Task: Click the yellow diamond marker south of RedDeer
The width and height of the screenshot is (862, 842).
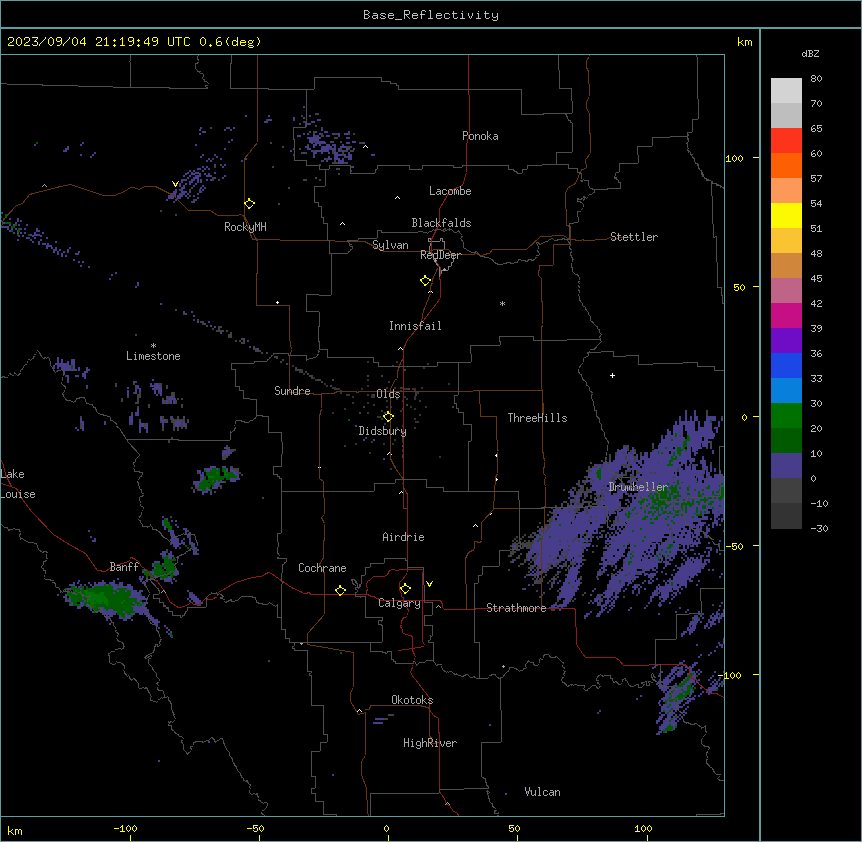Action: click(x=425, y=281)
